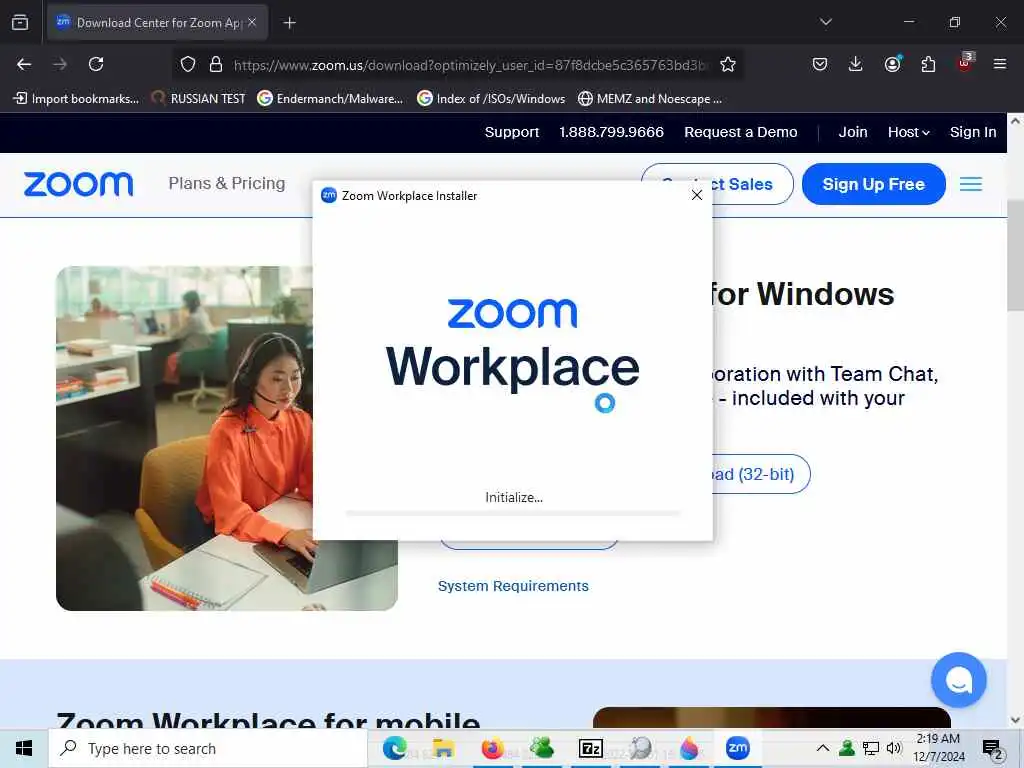Close the Download Center for Zoom tab
Image resolution: width=1024 pixels, height=768 pixels.
pyautogui.click(x=252, y=22)
